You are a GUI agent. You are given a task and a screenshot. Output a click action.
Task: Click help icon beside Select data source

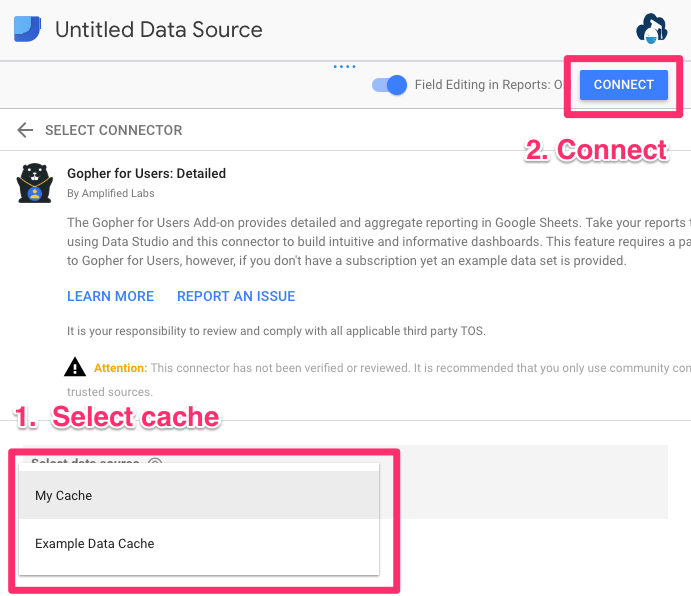(155, 462)
